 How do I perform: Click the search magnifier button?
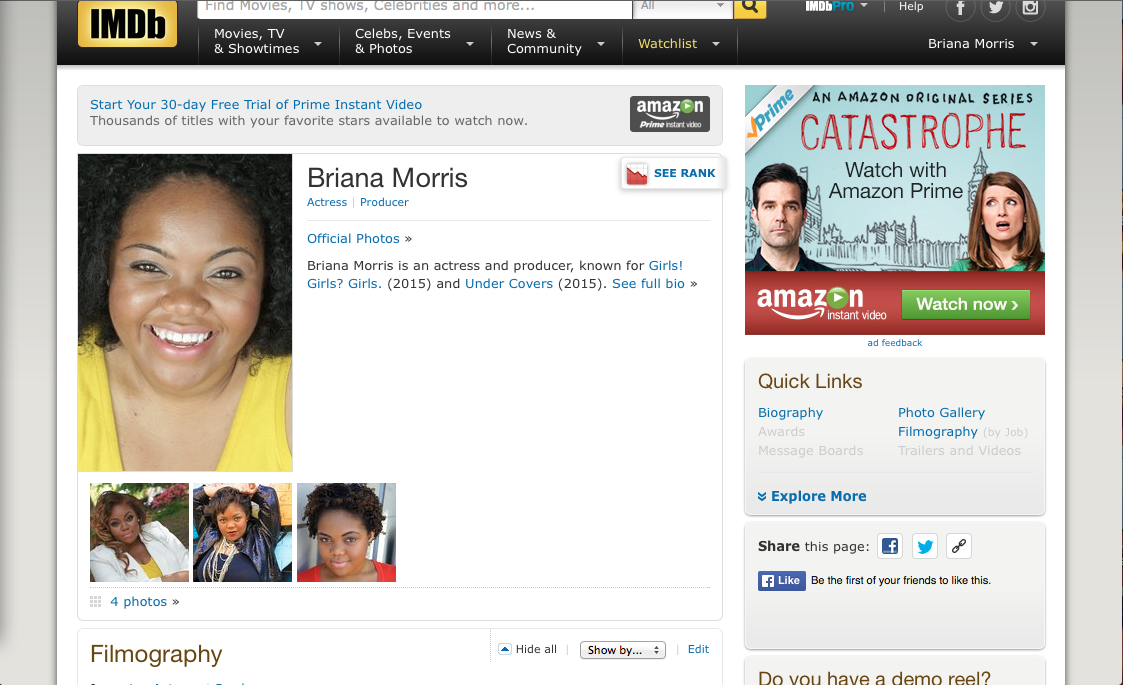coord(750,8)
